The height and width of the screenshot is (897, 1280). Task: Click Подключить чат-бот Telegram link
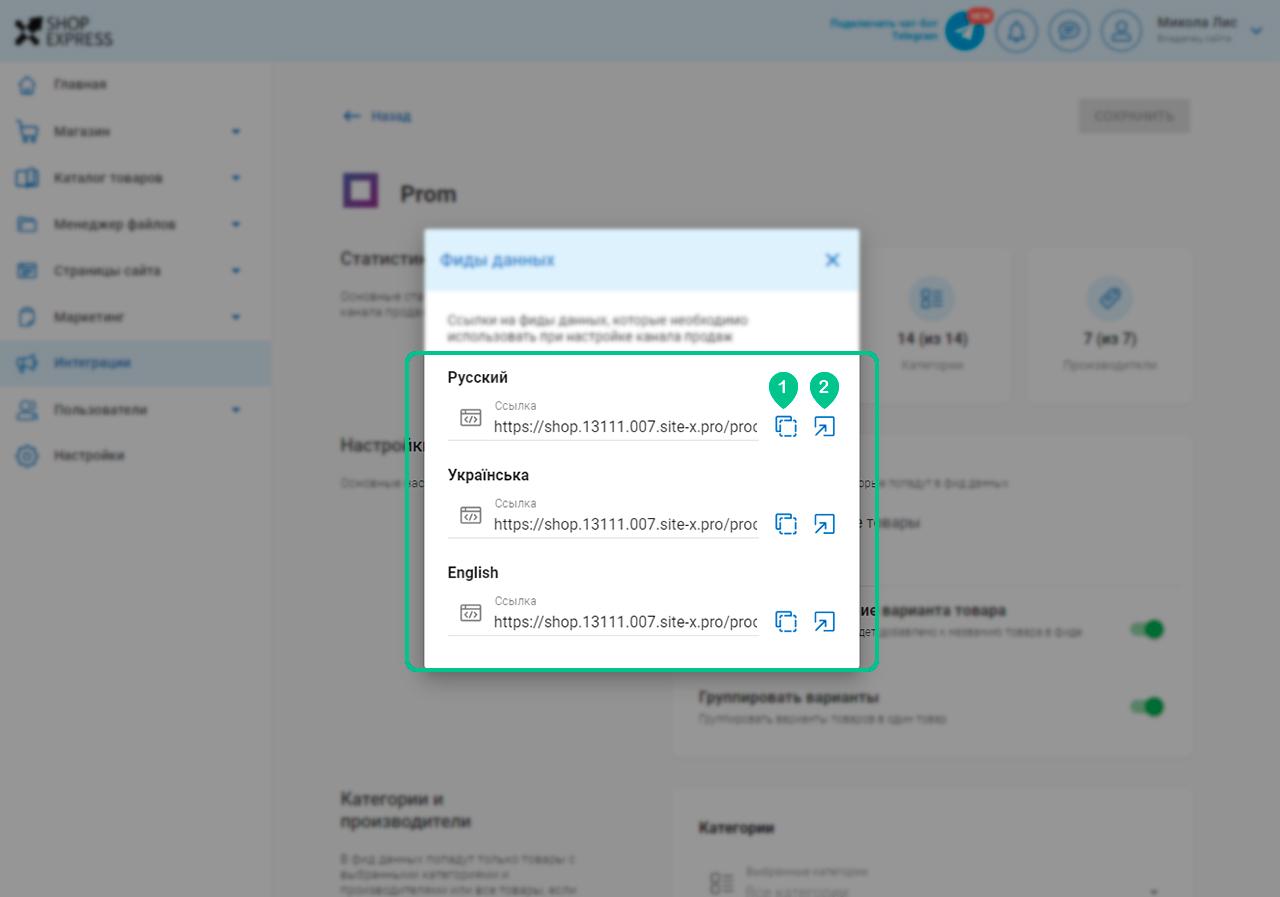pos(883,28)
